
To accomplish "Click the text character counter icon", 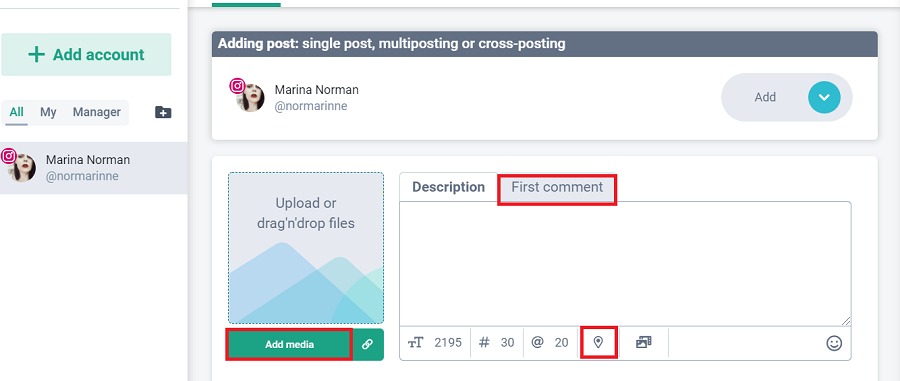I will click(416, 343).
